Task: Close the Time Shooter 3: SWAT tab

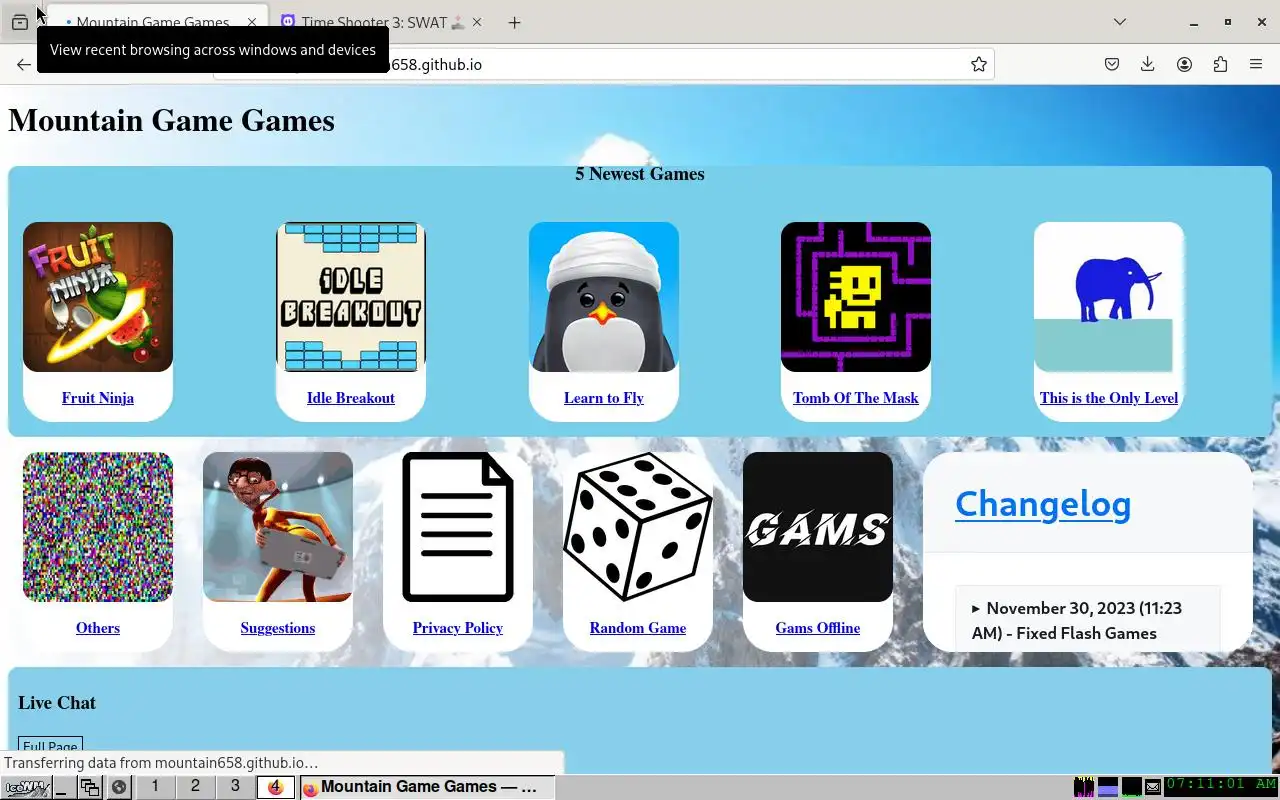Action: point(476,22)
